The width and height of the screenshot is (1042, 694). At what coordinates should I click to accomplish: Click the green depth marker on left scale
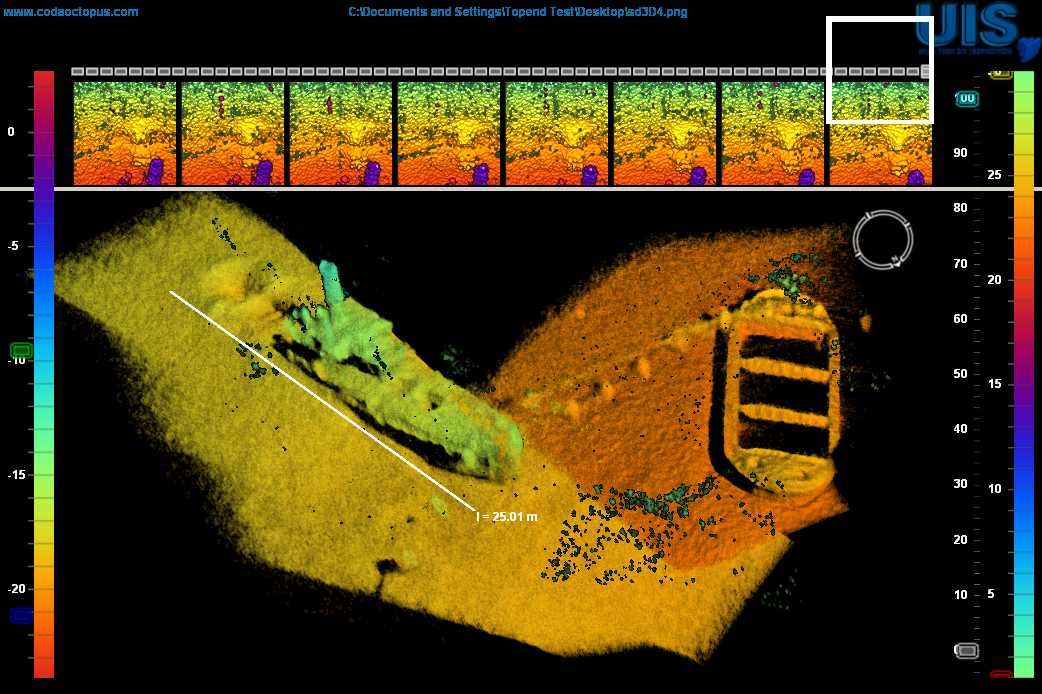click(22, 350)
